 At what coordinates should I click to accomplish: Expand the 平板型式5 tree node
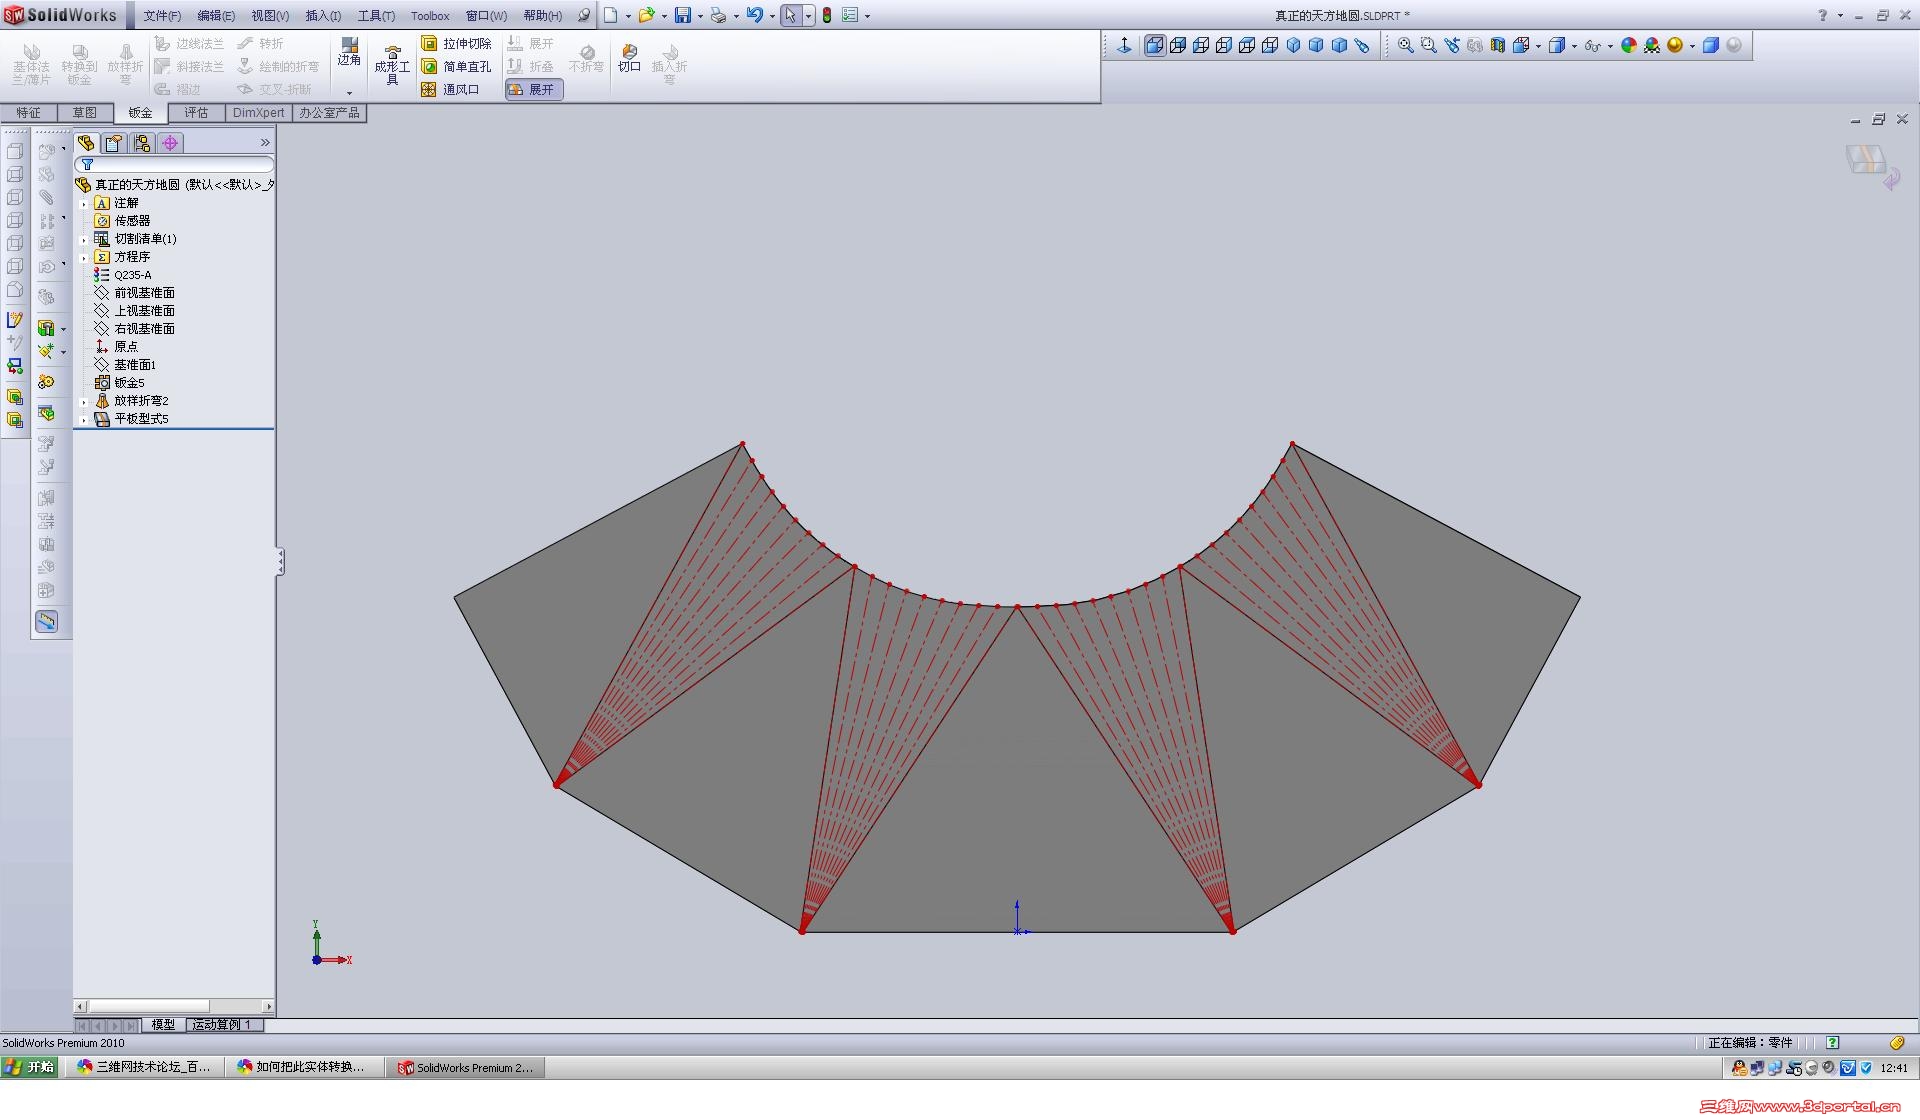84,420
